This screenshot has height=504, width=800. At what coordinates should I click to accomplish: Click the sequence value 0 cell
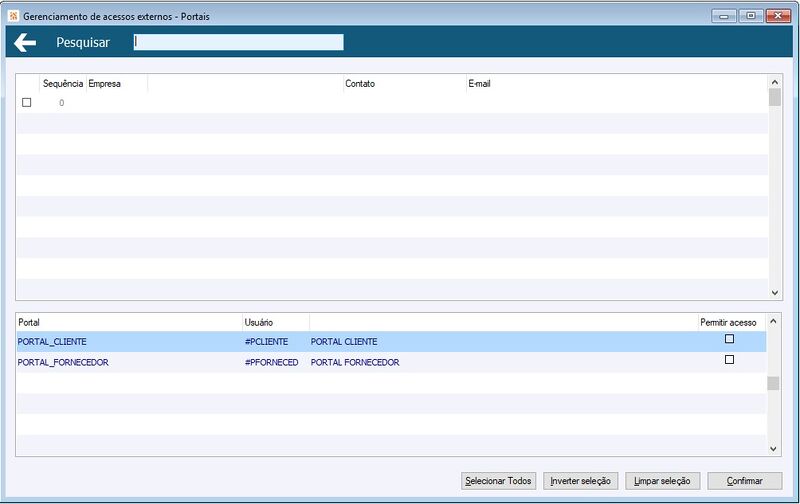tap(62, 103)
